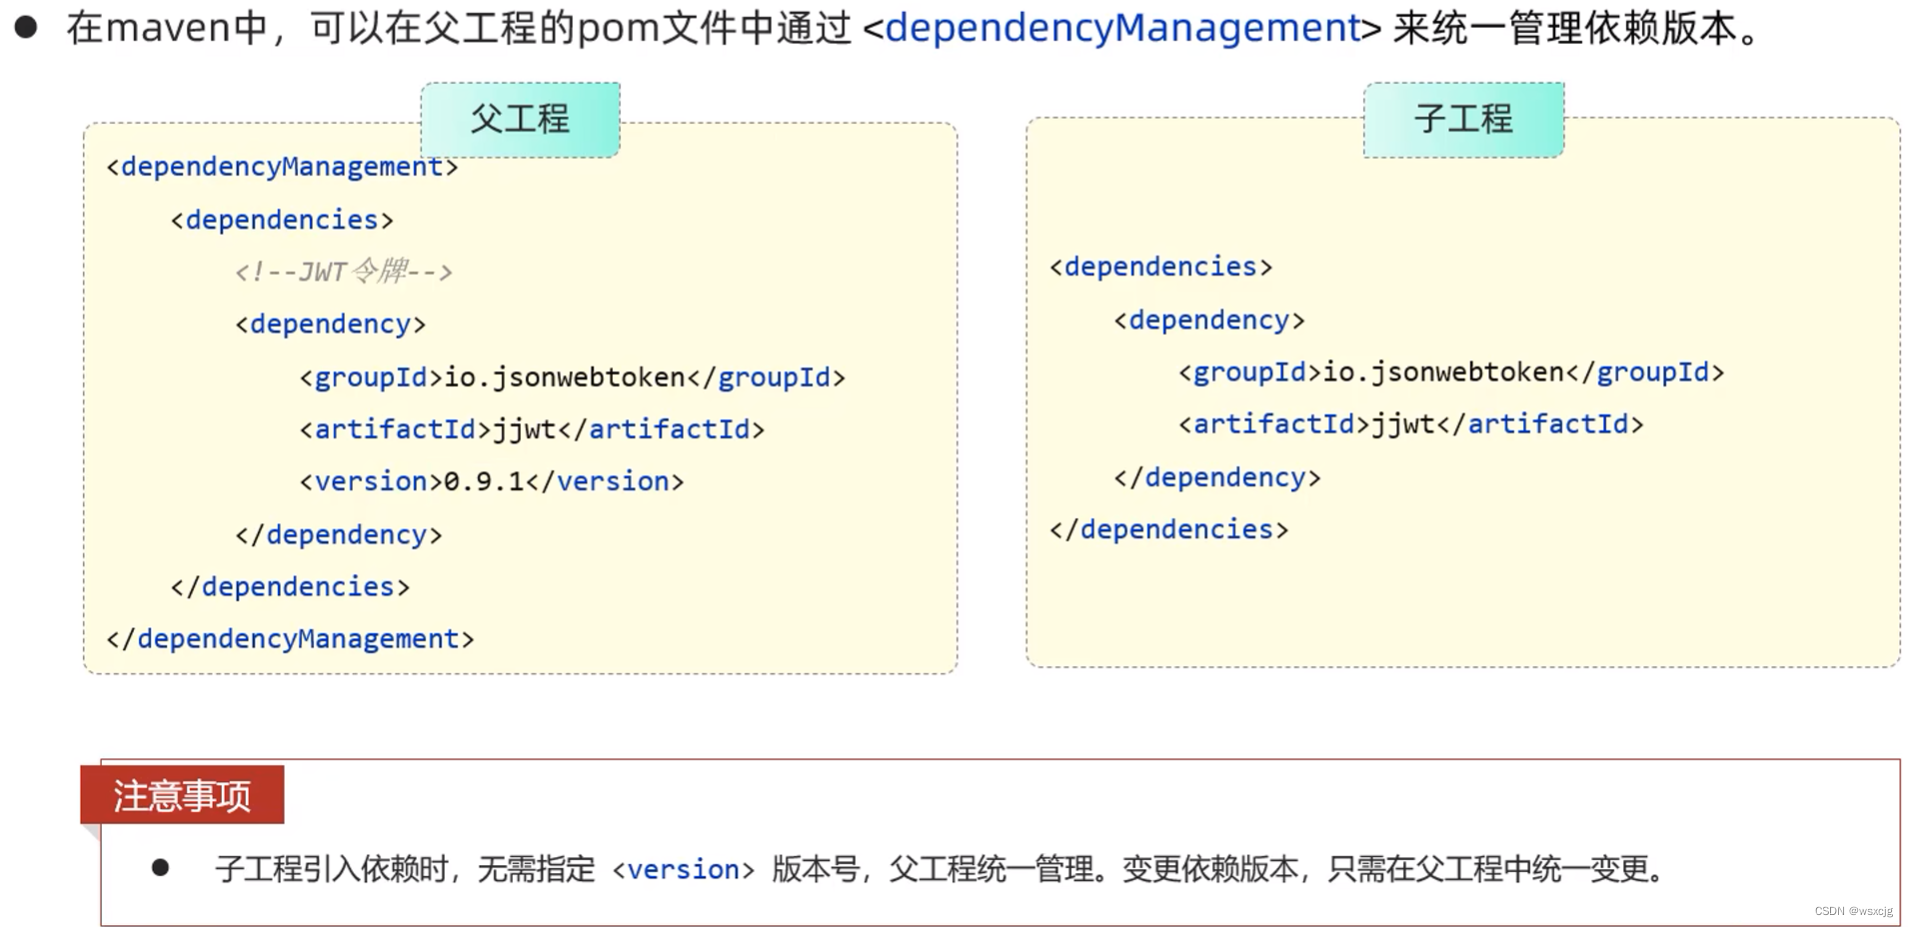Click groupId io.jsonwebtoken line in child project
The width and height of the screenshot is (1908, 927).
tap(1451, 372)
